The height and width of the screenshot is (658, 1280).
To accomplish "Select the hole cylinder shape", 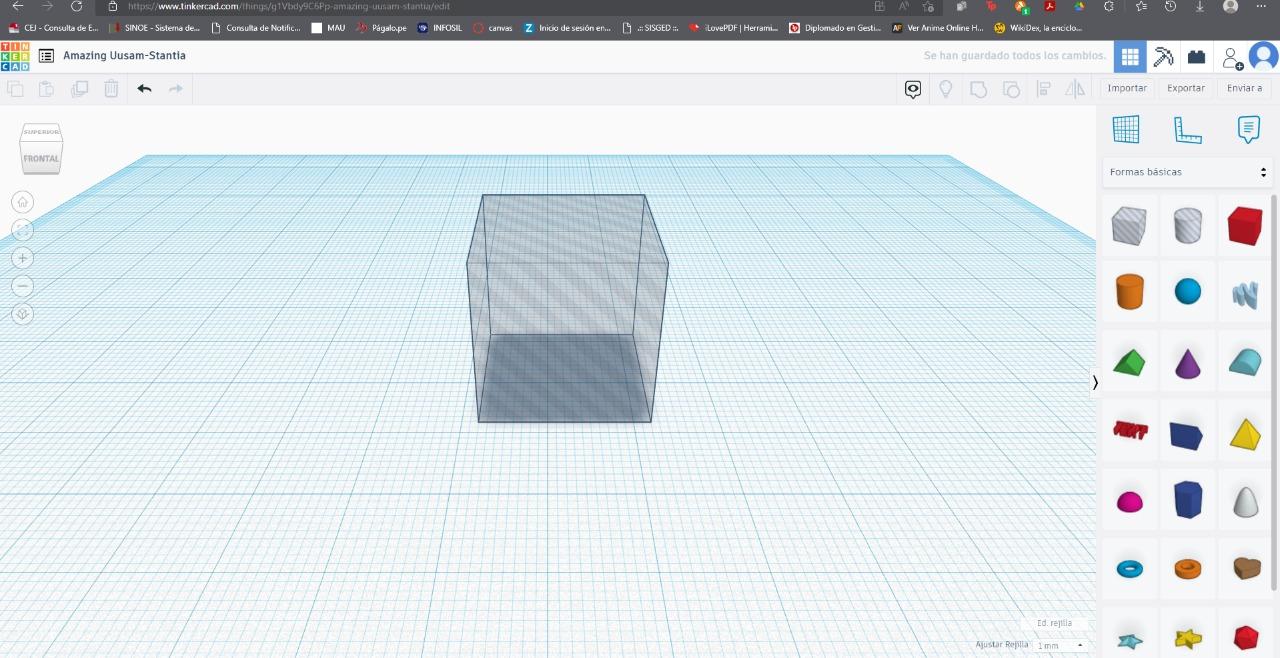I will point(1187,226).
